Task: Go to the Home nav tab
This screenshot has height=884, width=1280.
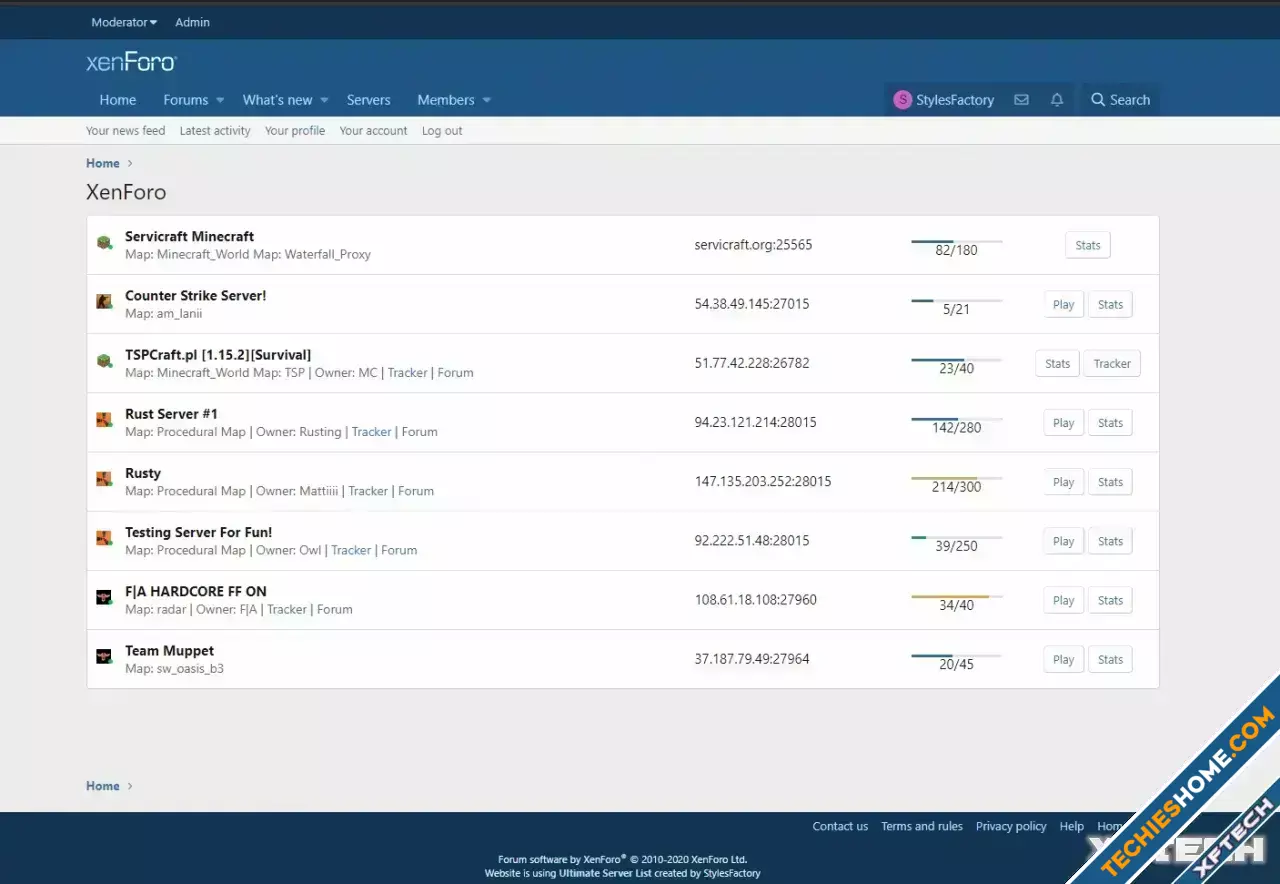Action: click(118, 100)
